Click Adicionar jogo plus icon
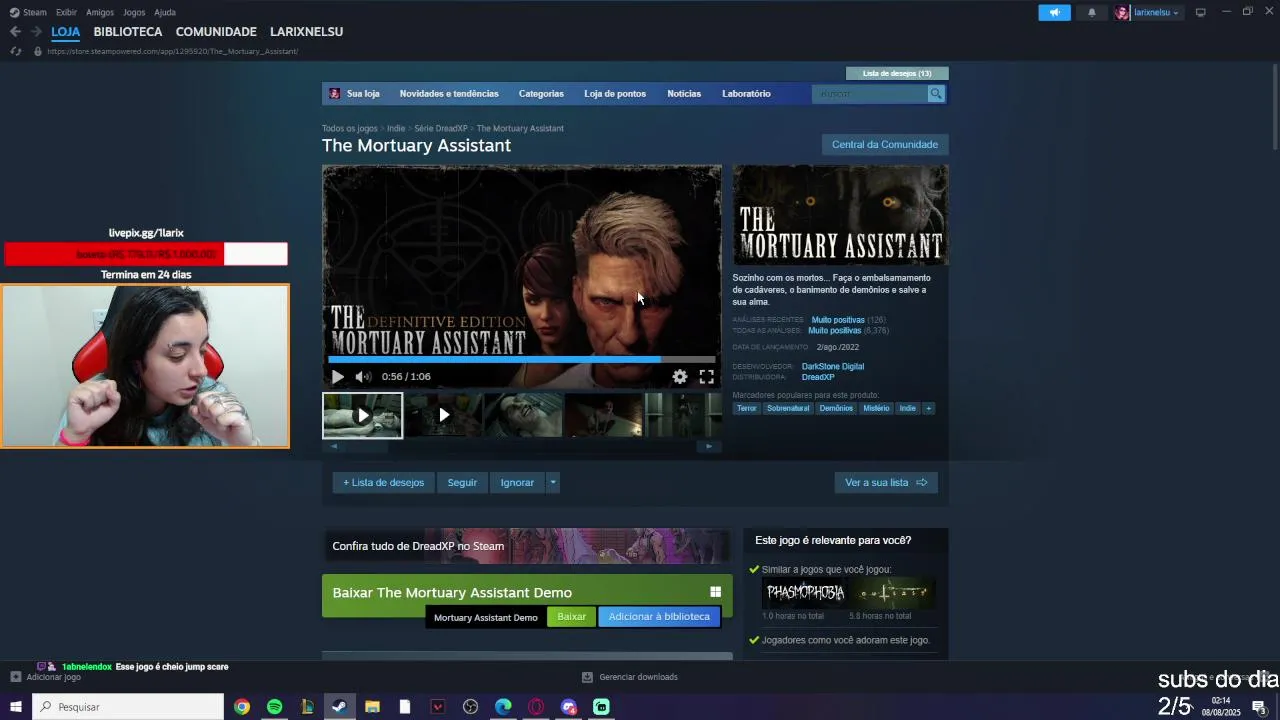 click(x=15, y=677)
